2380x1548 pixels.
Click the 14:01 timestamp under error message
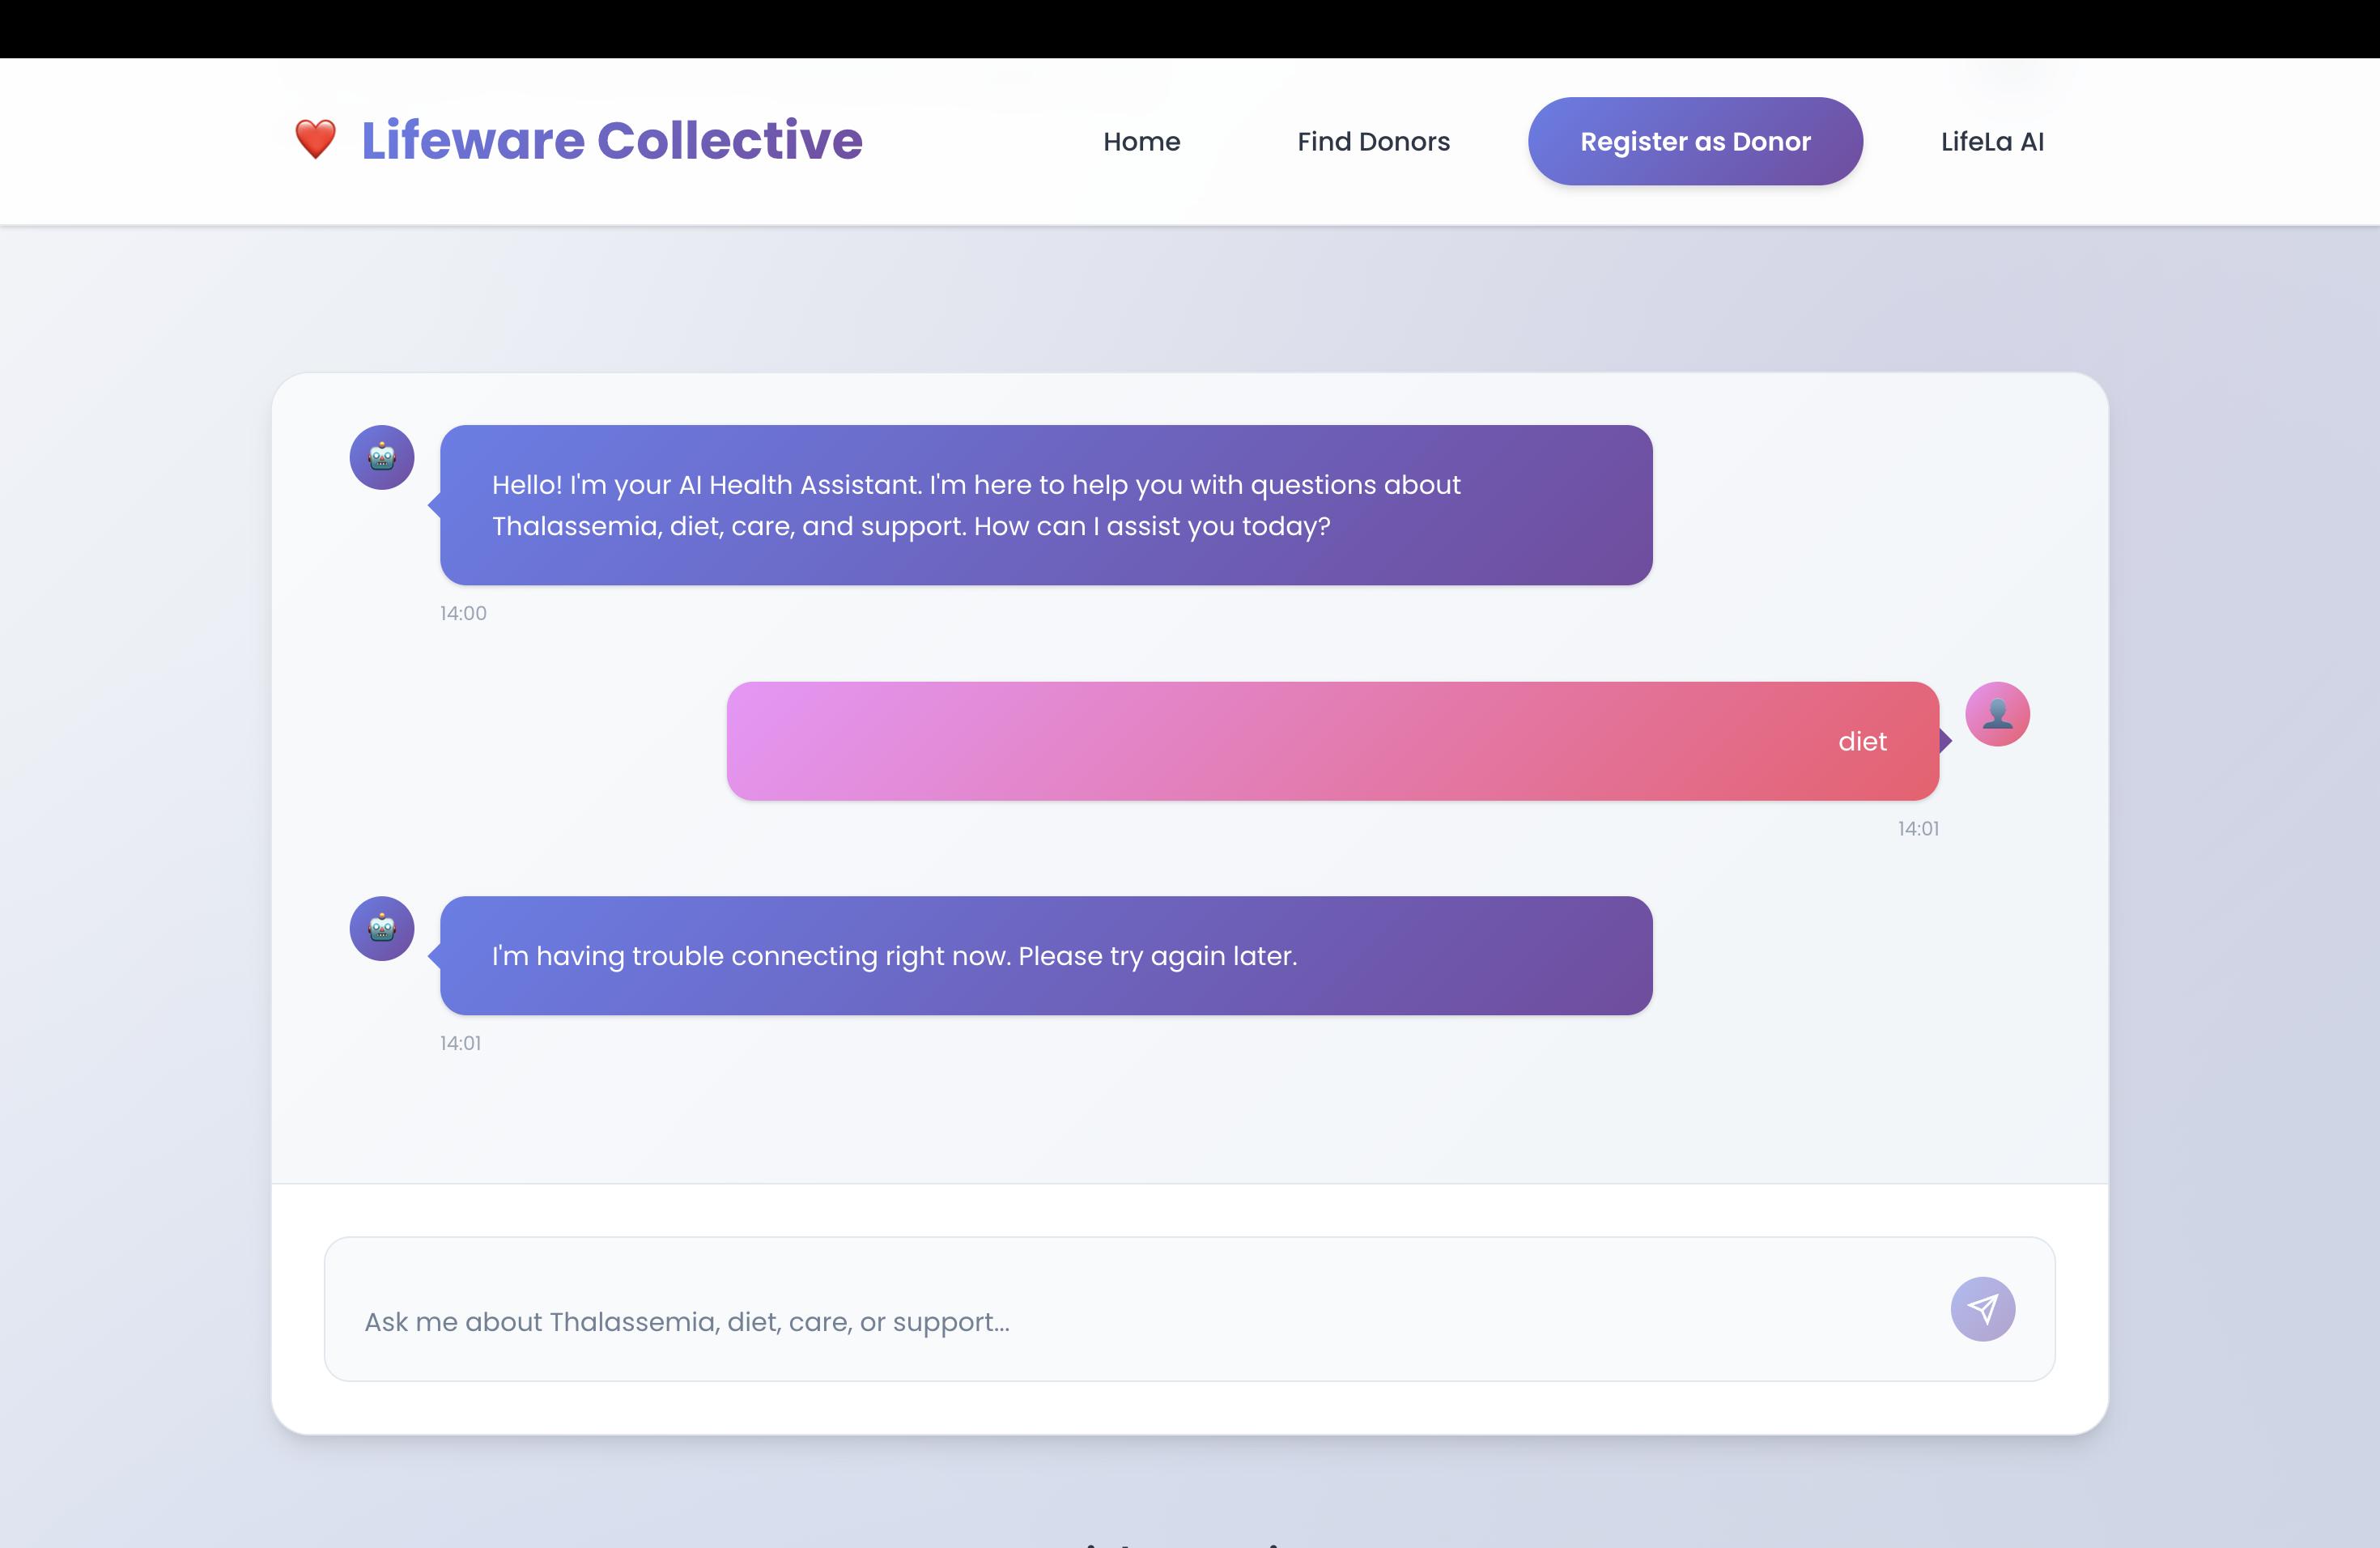(x=460, y=1043)
